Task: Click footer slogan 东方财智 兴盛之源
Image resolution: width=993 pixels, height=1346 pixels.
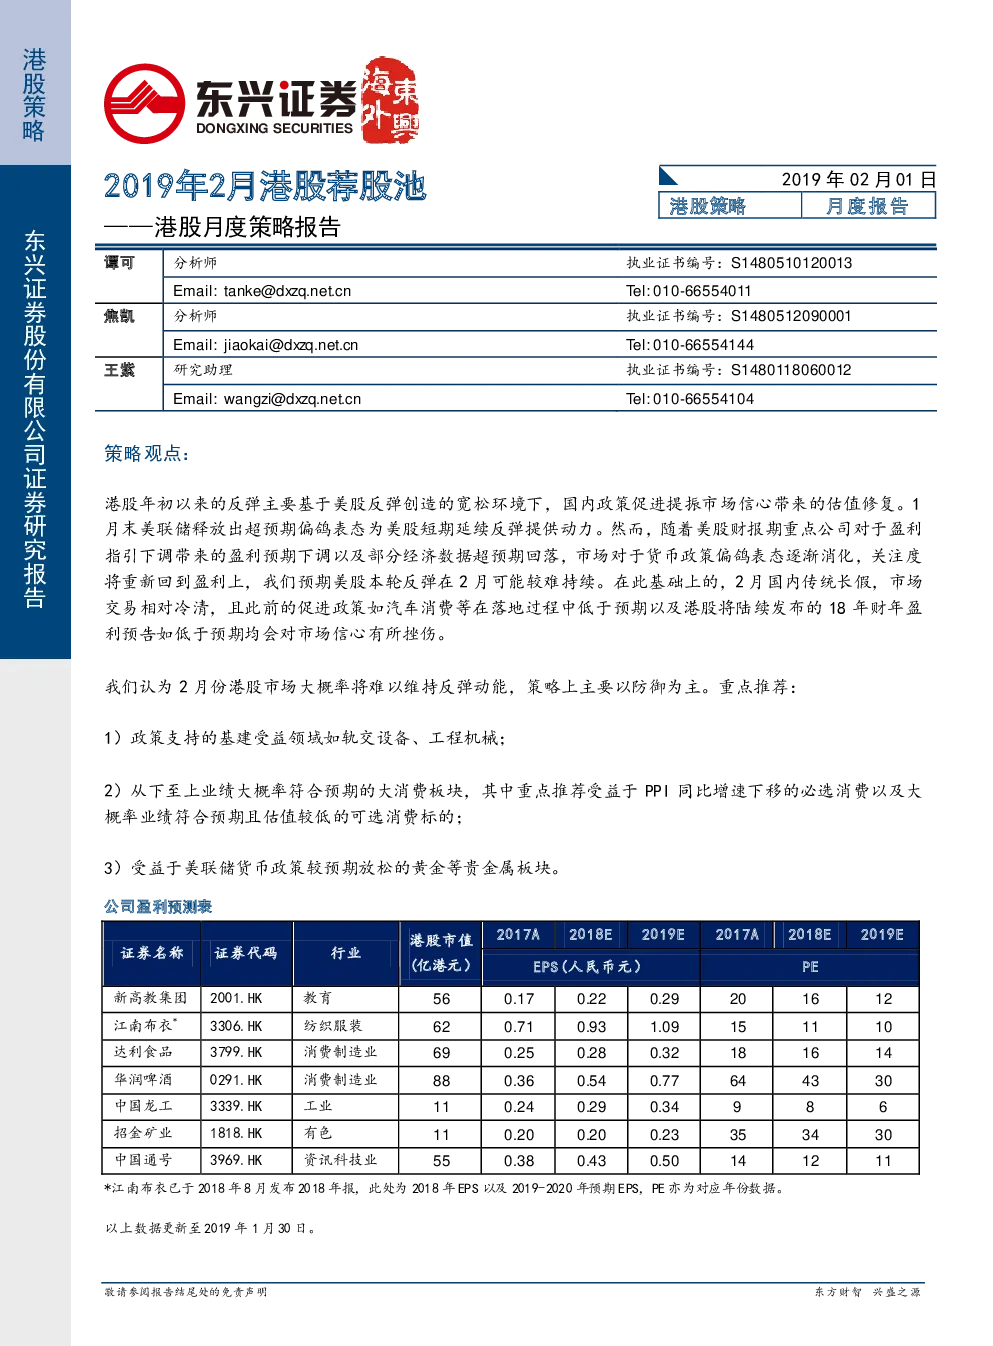Action: point(867,1292)
